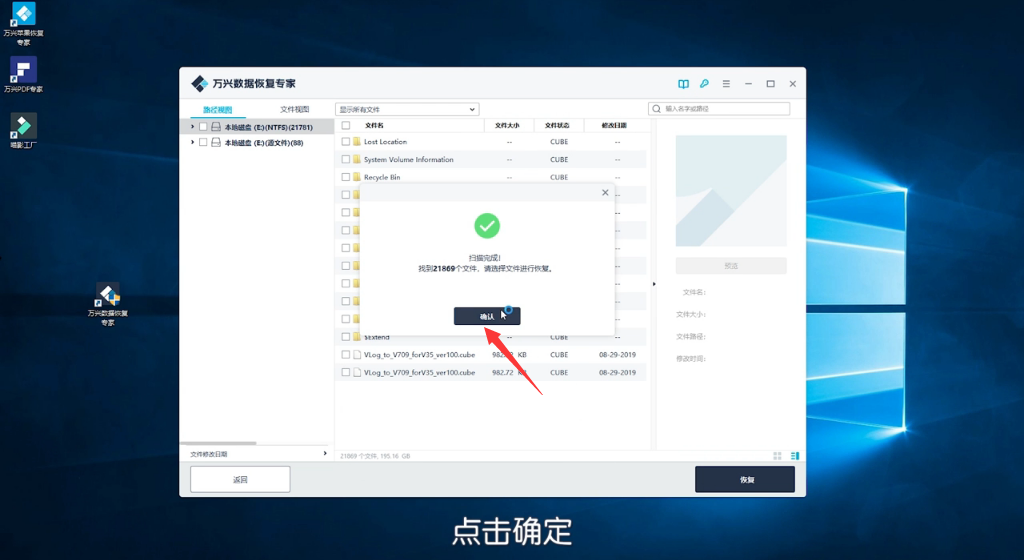Click CUBE status in Lost Location row

(559, 142)
